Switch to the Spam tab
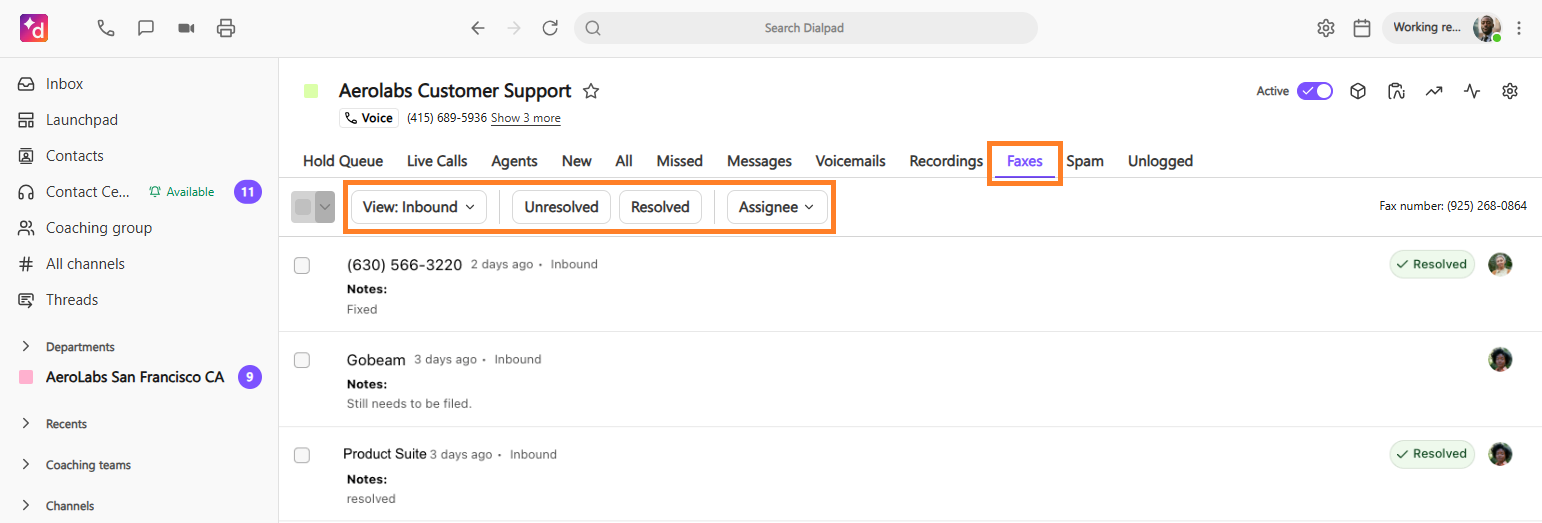 pos(1085,161)
